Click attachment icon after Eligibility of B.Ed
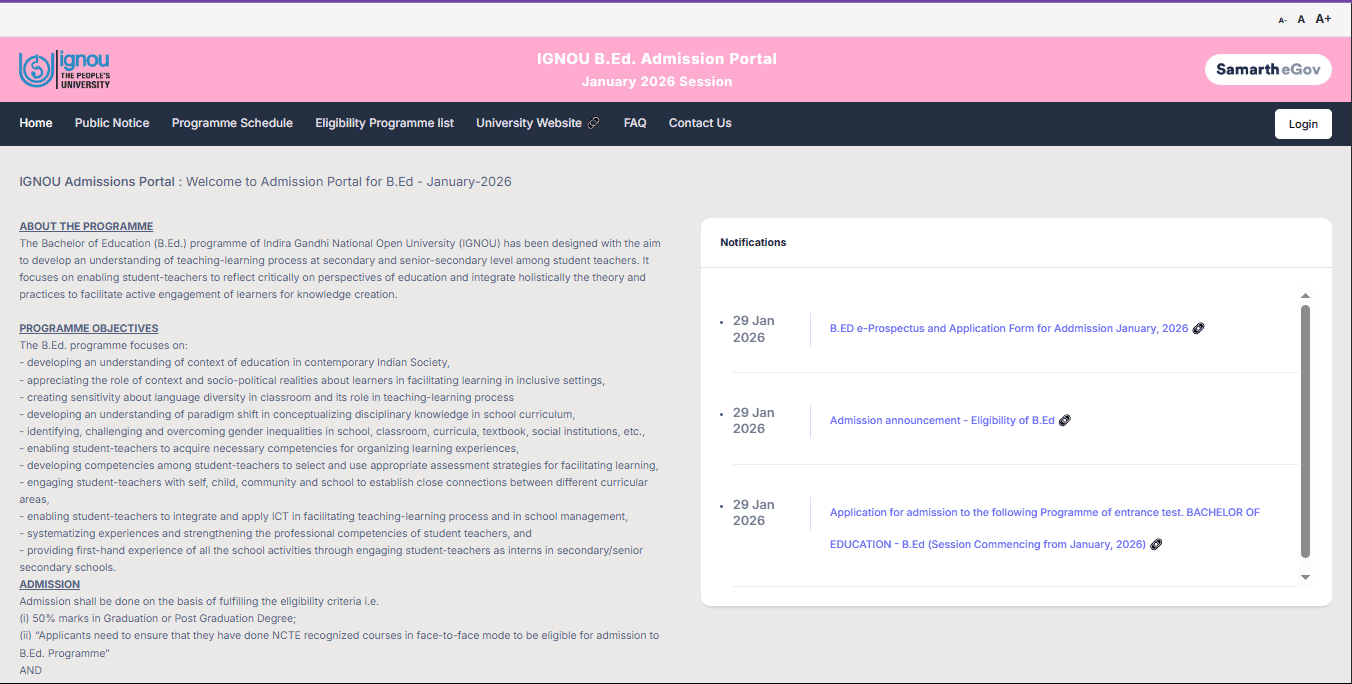 pos(1065,420)
